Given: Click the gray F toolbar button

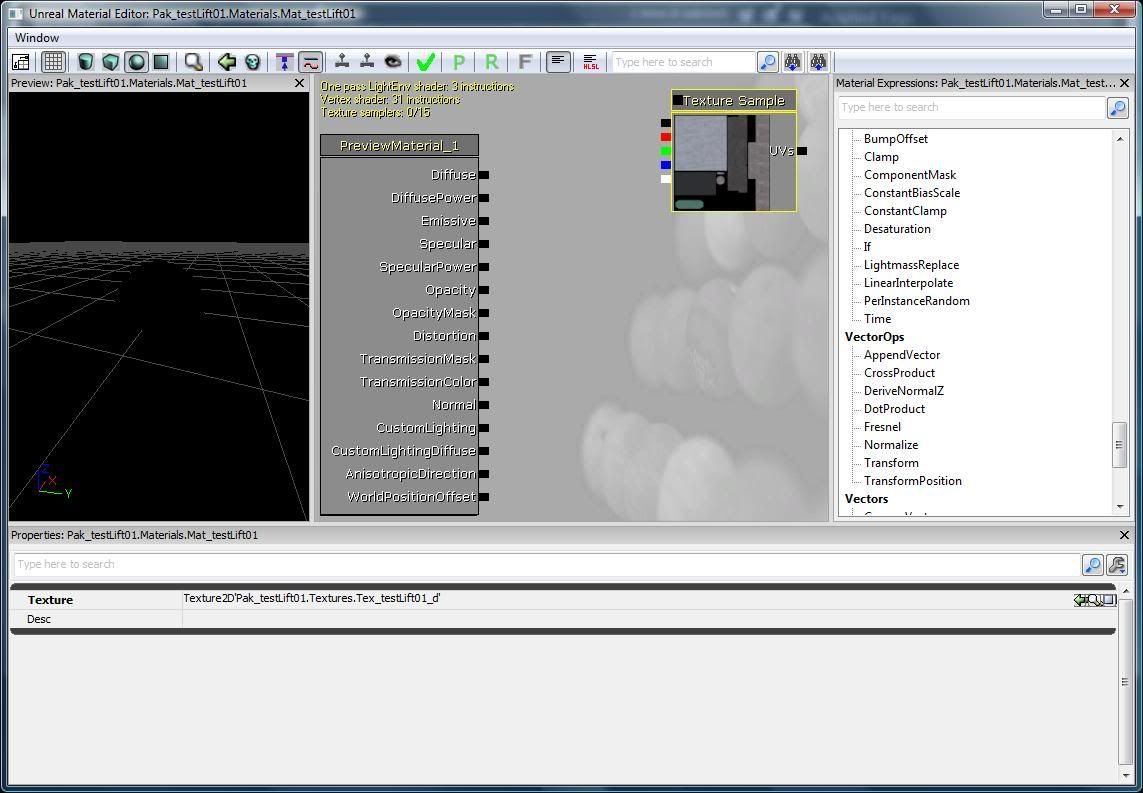Looking at the screenshot, I should [x=525, y=62].
